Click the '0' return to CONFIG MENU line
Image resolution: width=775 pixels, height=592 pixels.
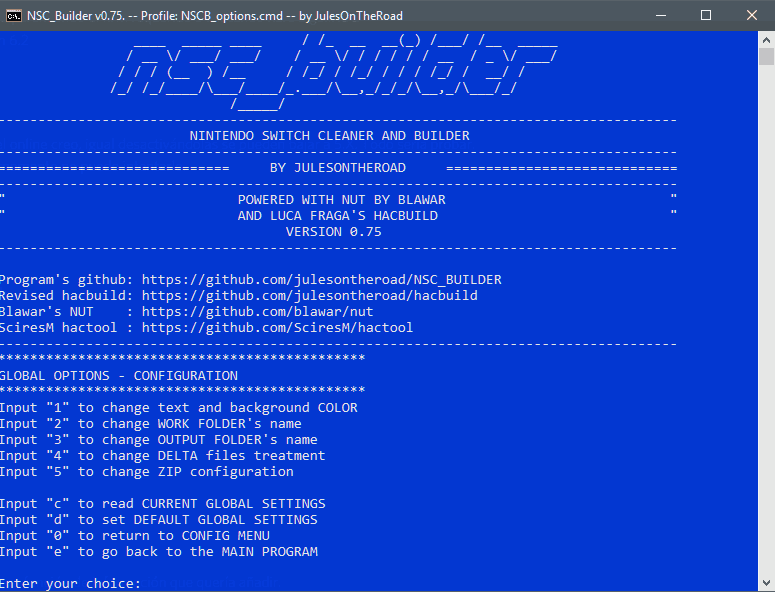[135, 536]
